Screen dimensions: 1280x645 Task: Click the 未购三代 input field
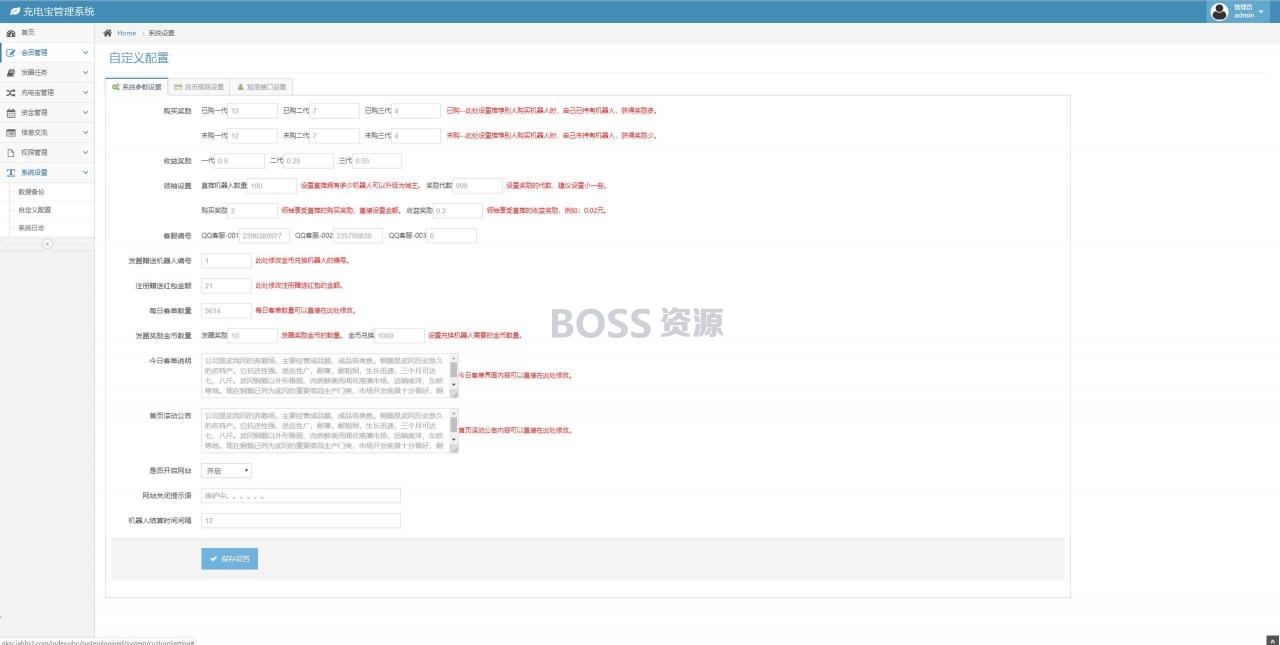(x=416, y=135)
